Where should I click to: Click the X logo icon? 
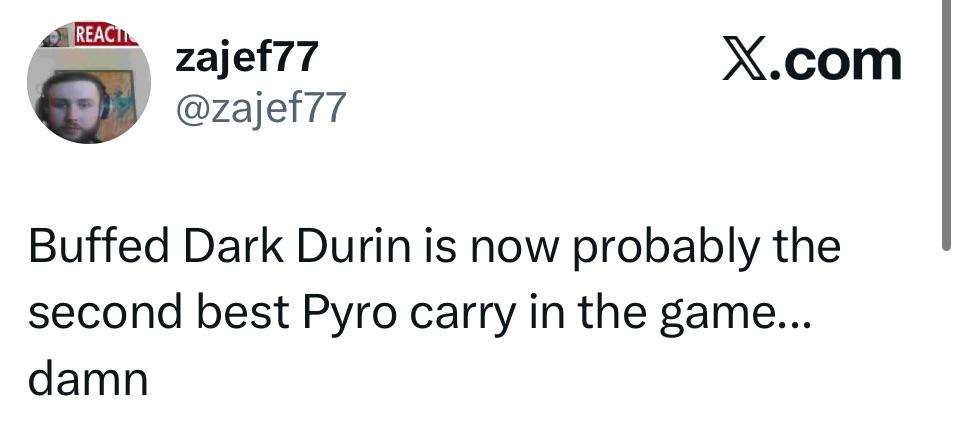pos(745,59)
